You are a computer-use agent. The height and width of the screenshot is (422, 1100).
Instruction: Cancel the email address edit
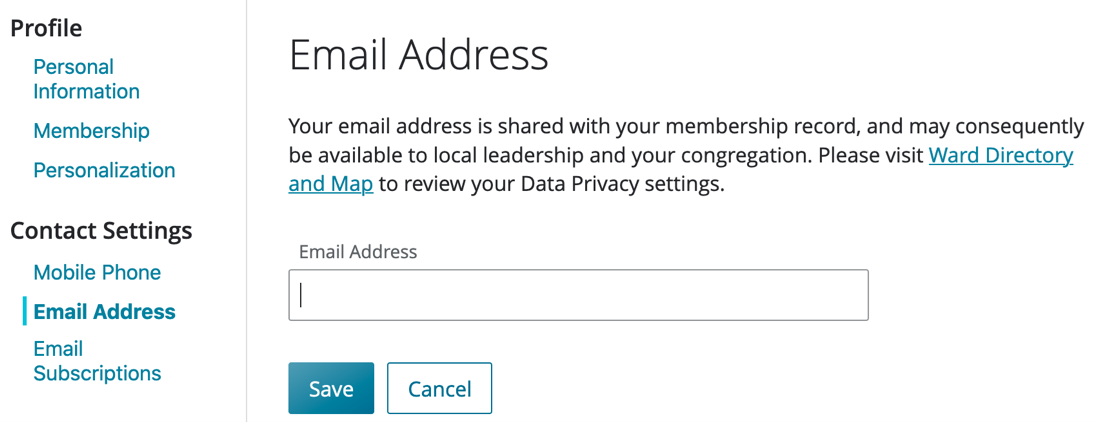tap(439, 388)
